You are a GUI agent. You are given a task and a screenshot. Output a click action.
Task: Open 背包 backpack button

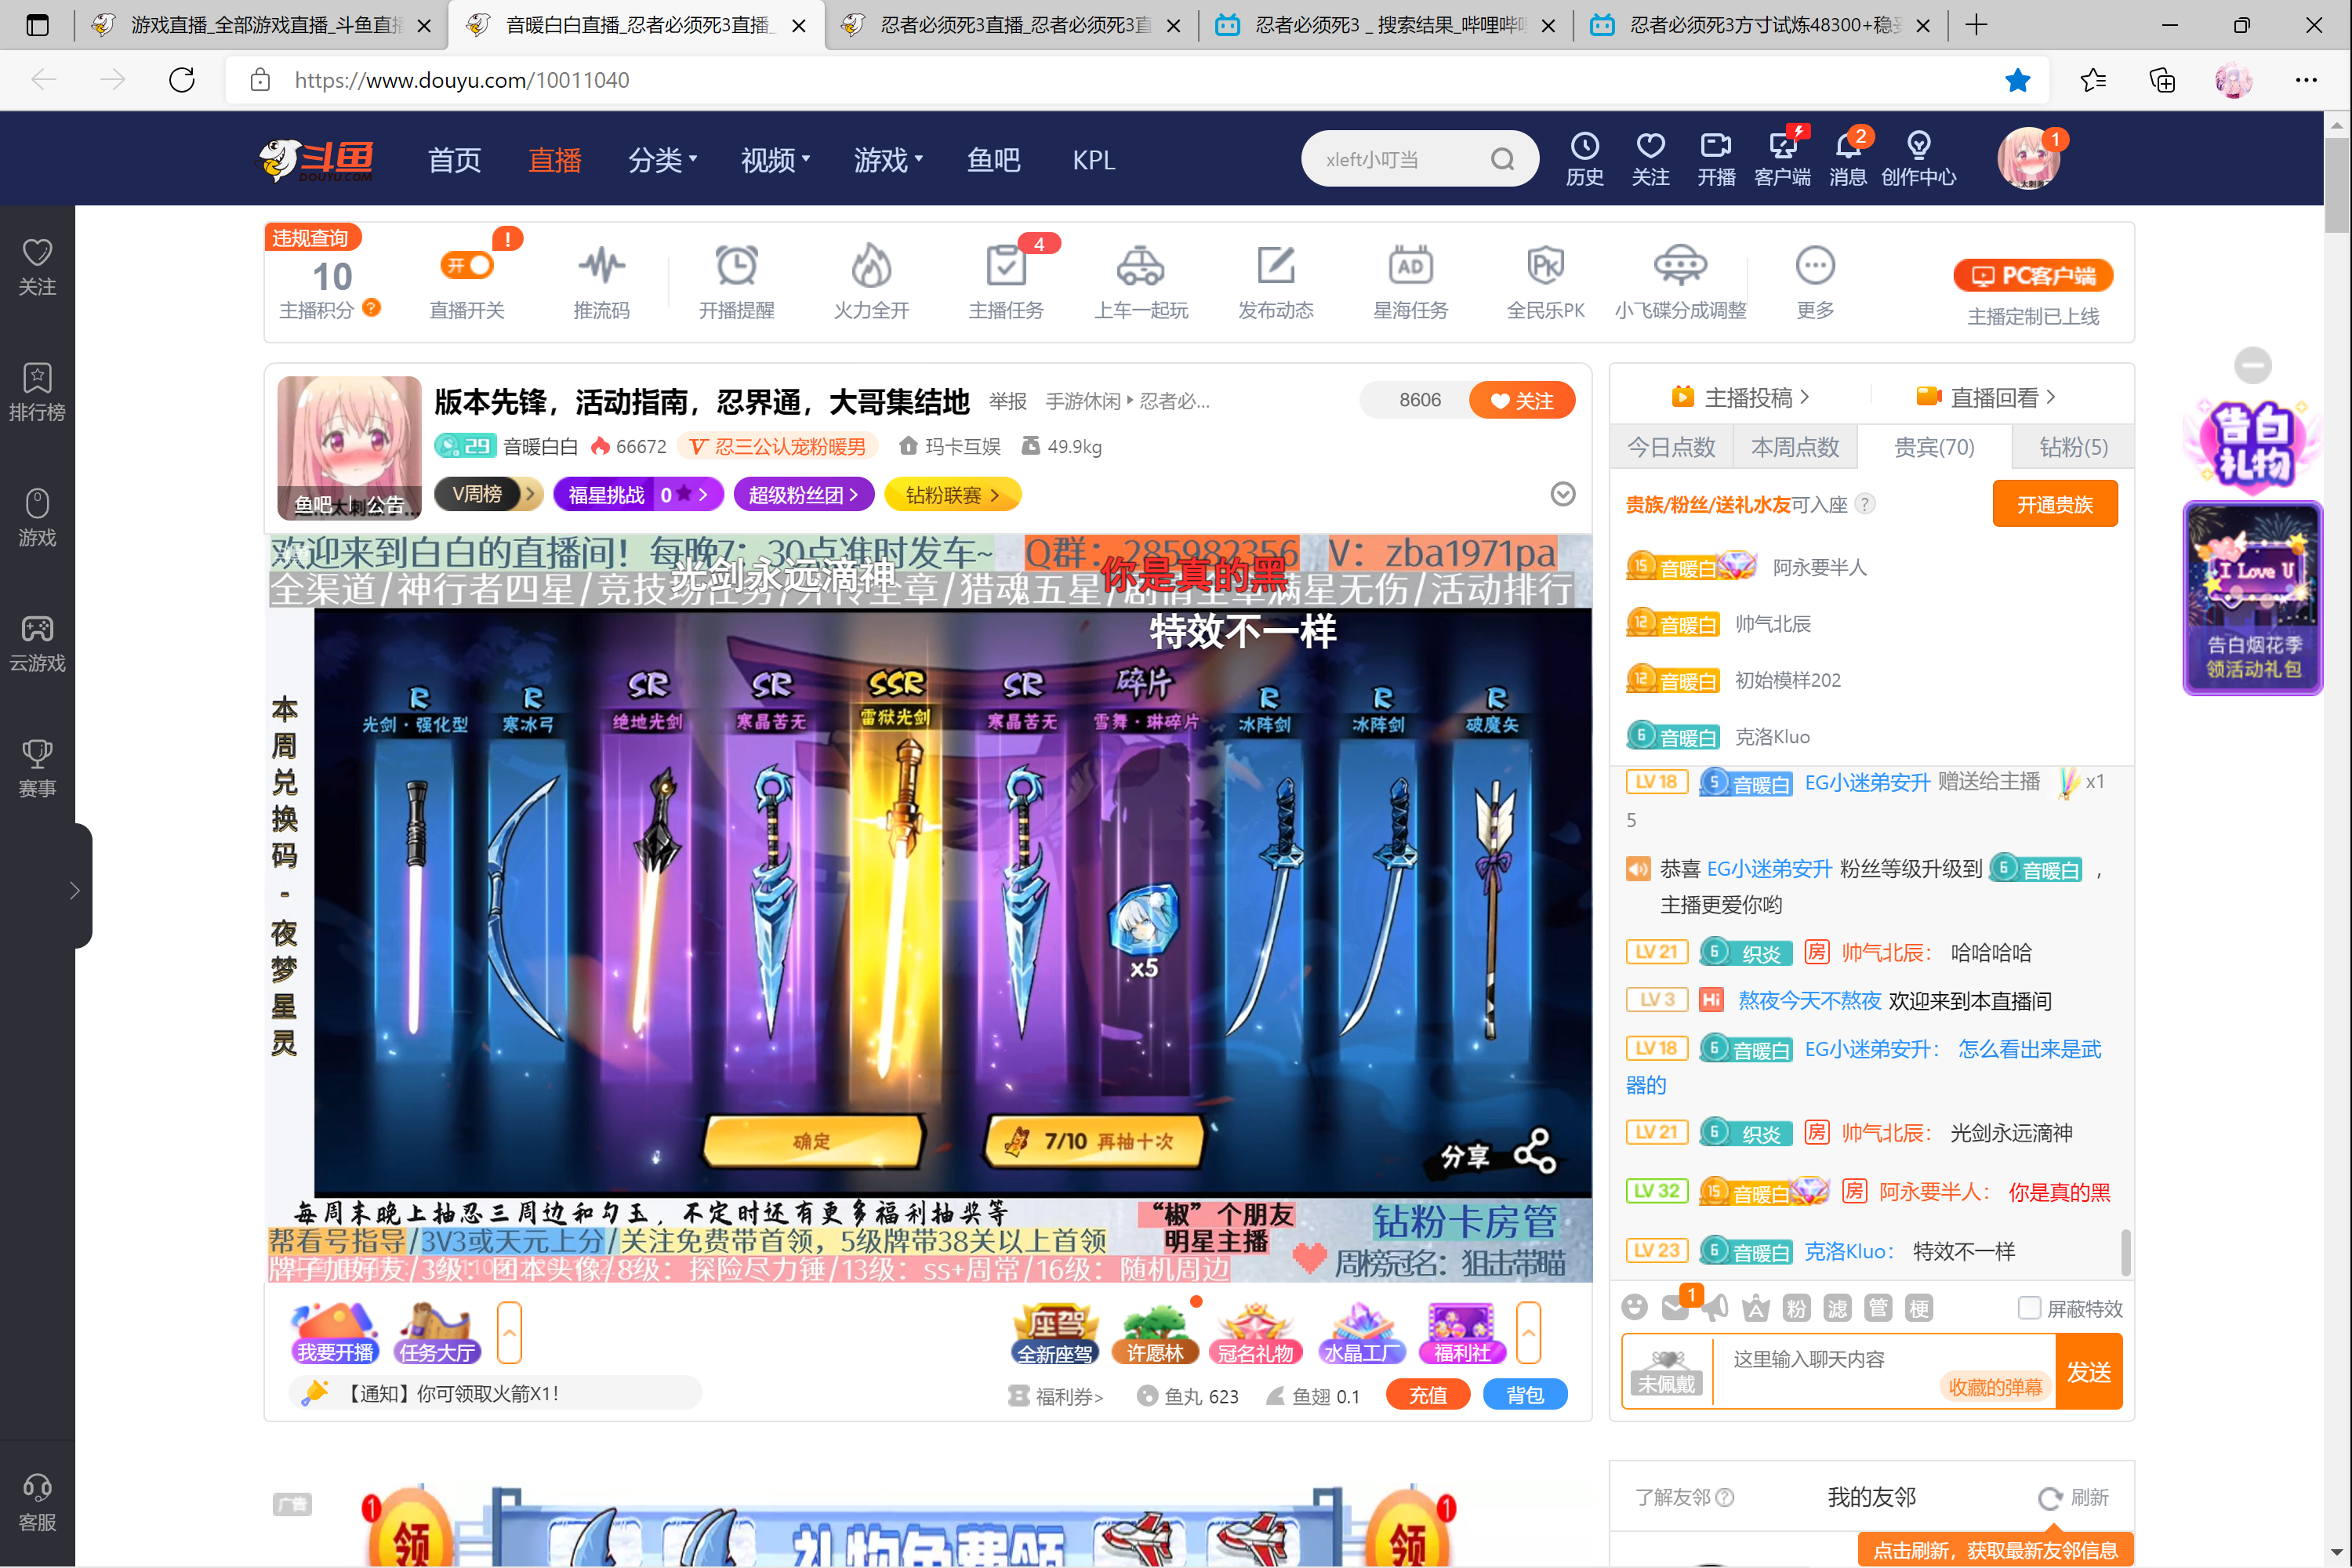click(x=1525, y=1395)
